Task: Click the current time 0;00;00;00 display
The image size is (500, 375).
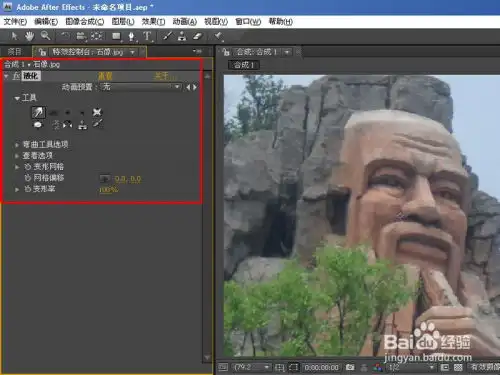Action: (x=322, y=367)
